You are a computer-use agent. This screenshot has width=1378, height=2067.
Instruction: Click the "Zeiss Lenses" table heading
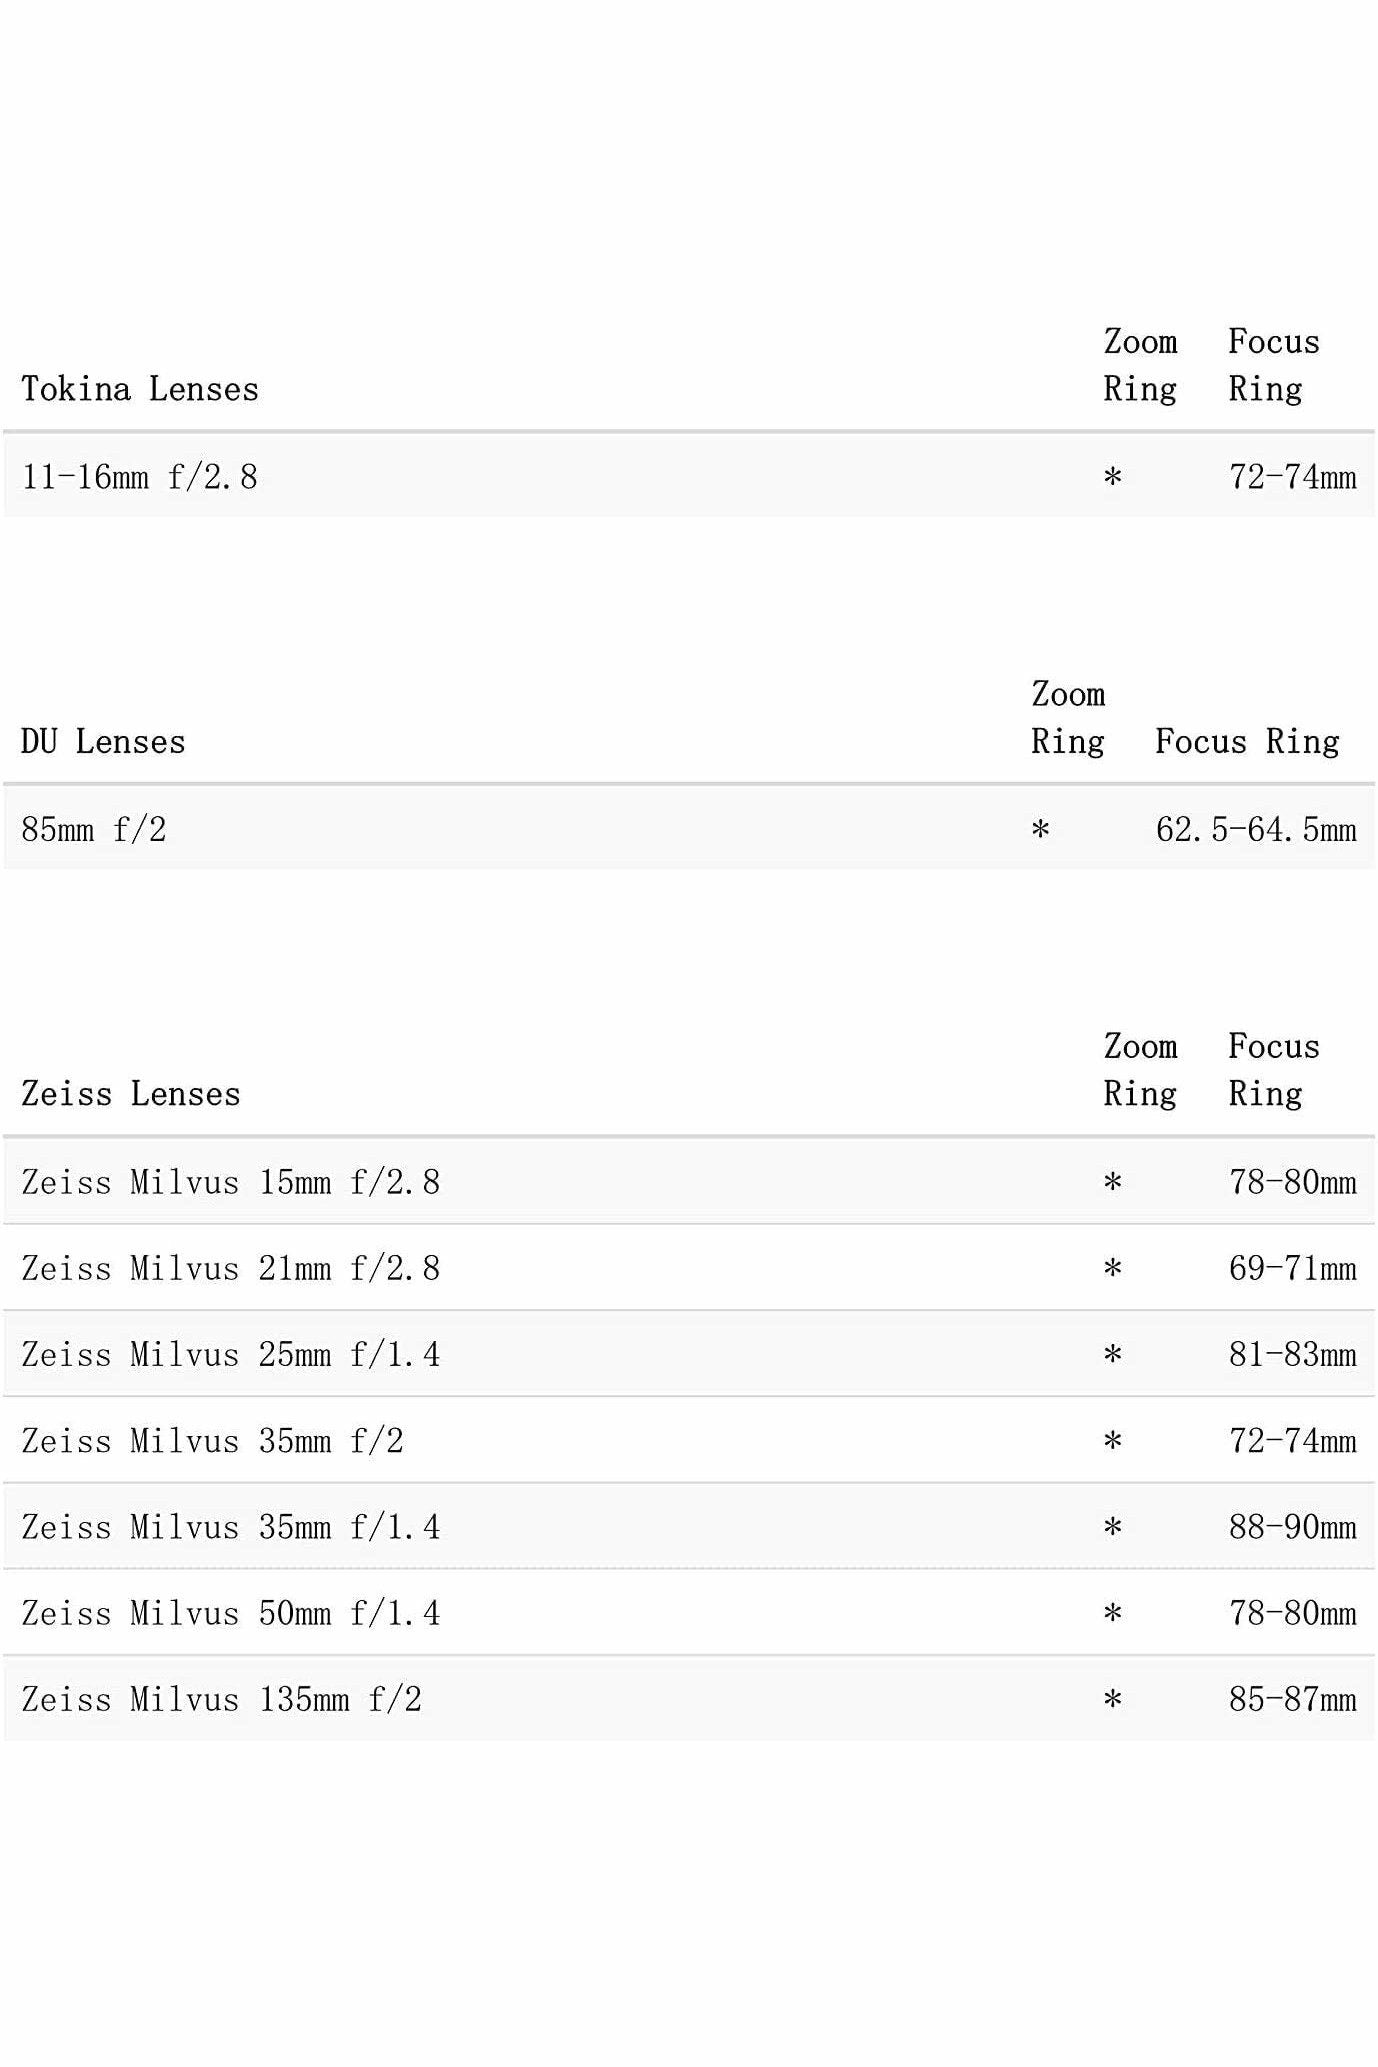(x=131, y=1094)
